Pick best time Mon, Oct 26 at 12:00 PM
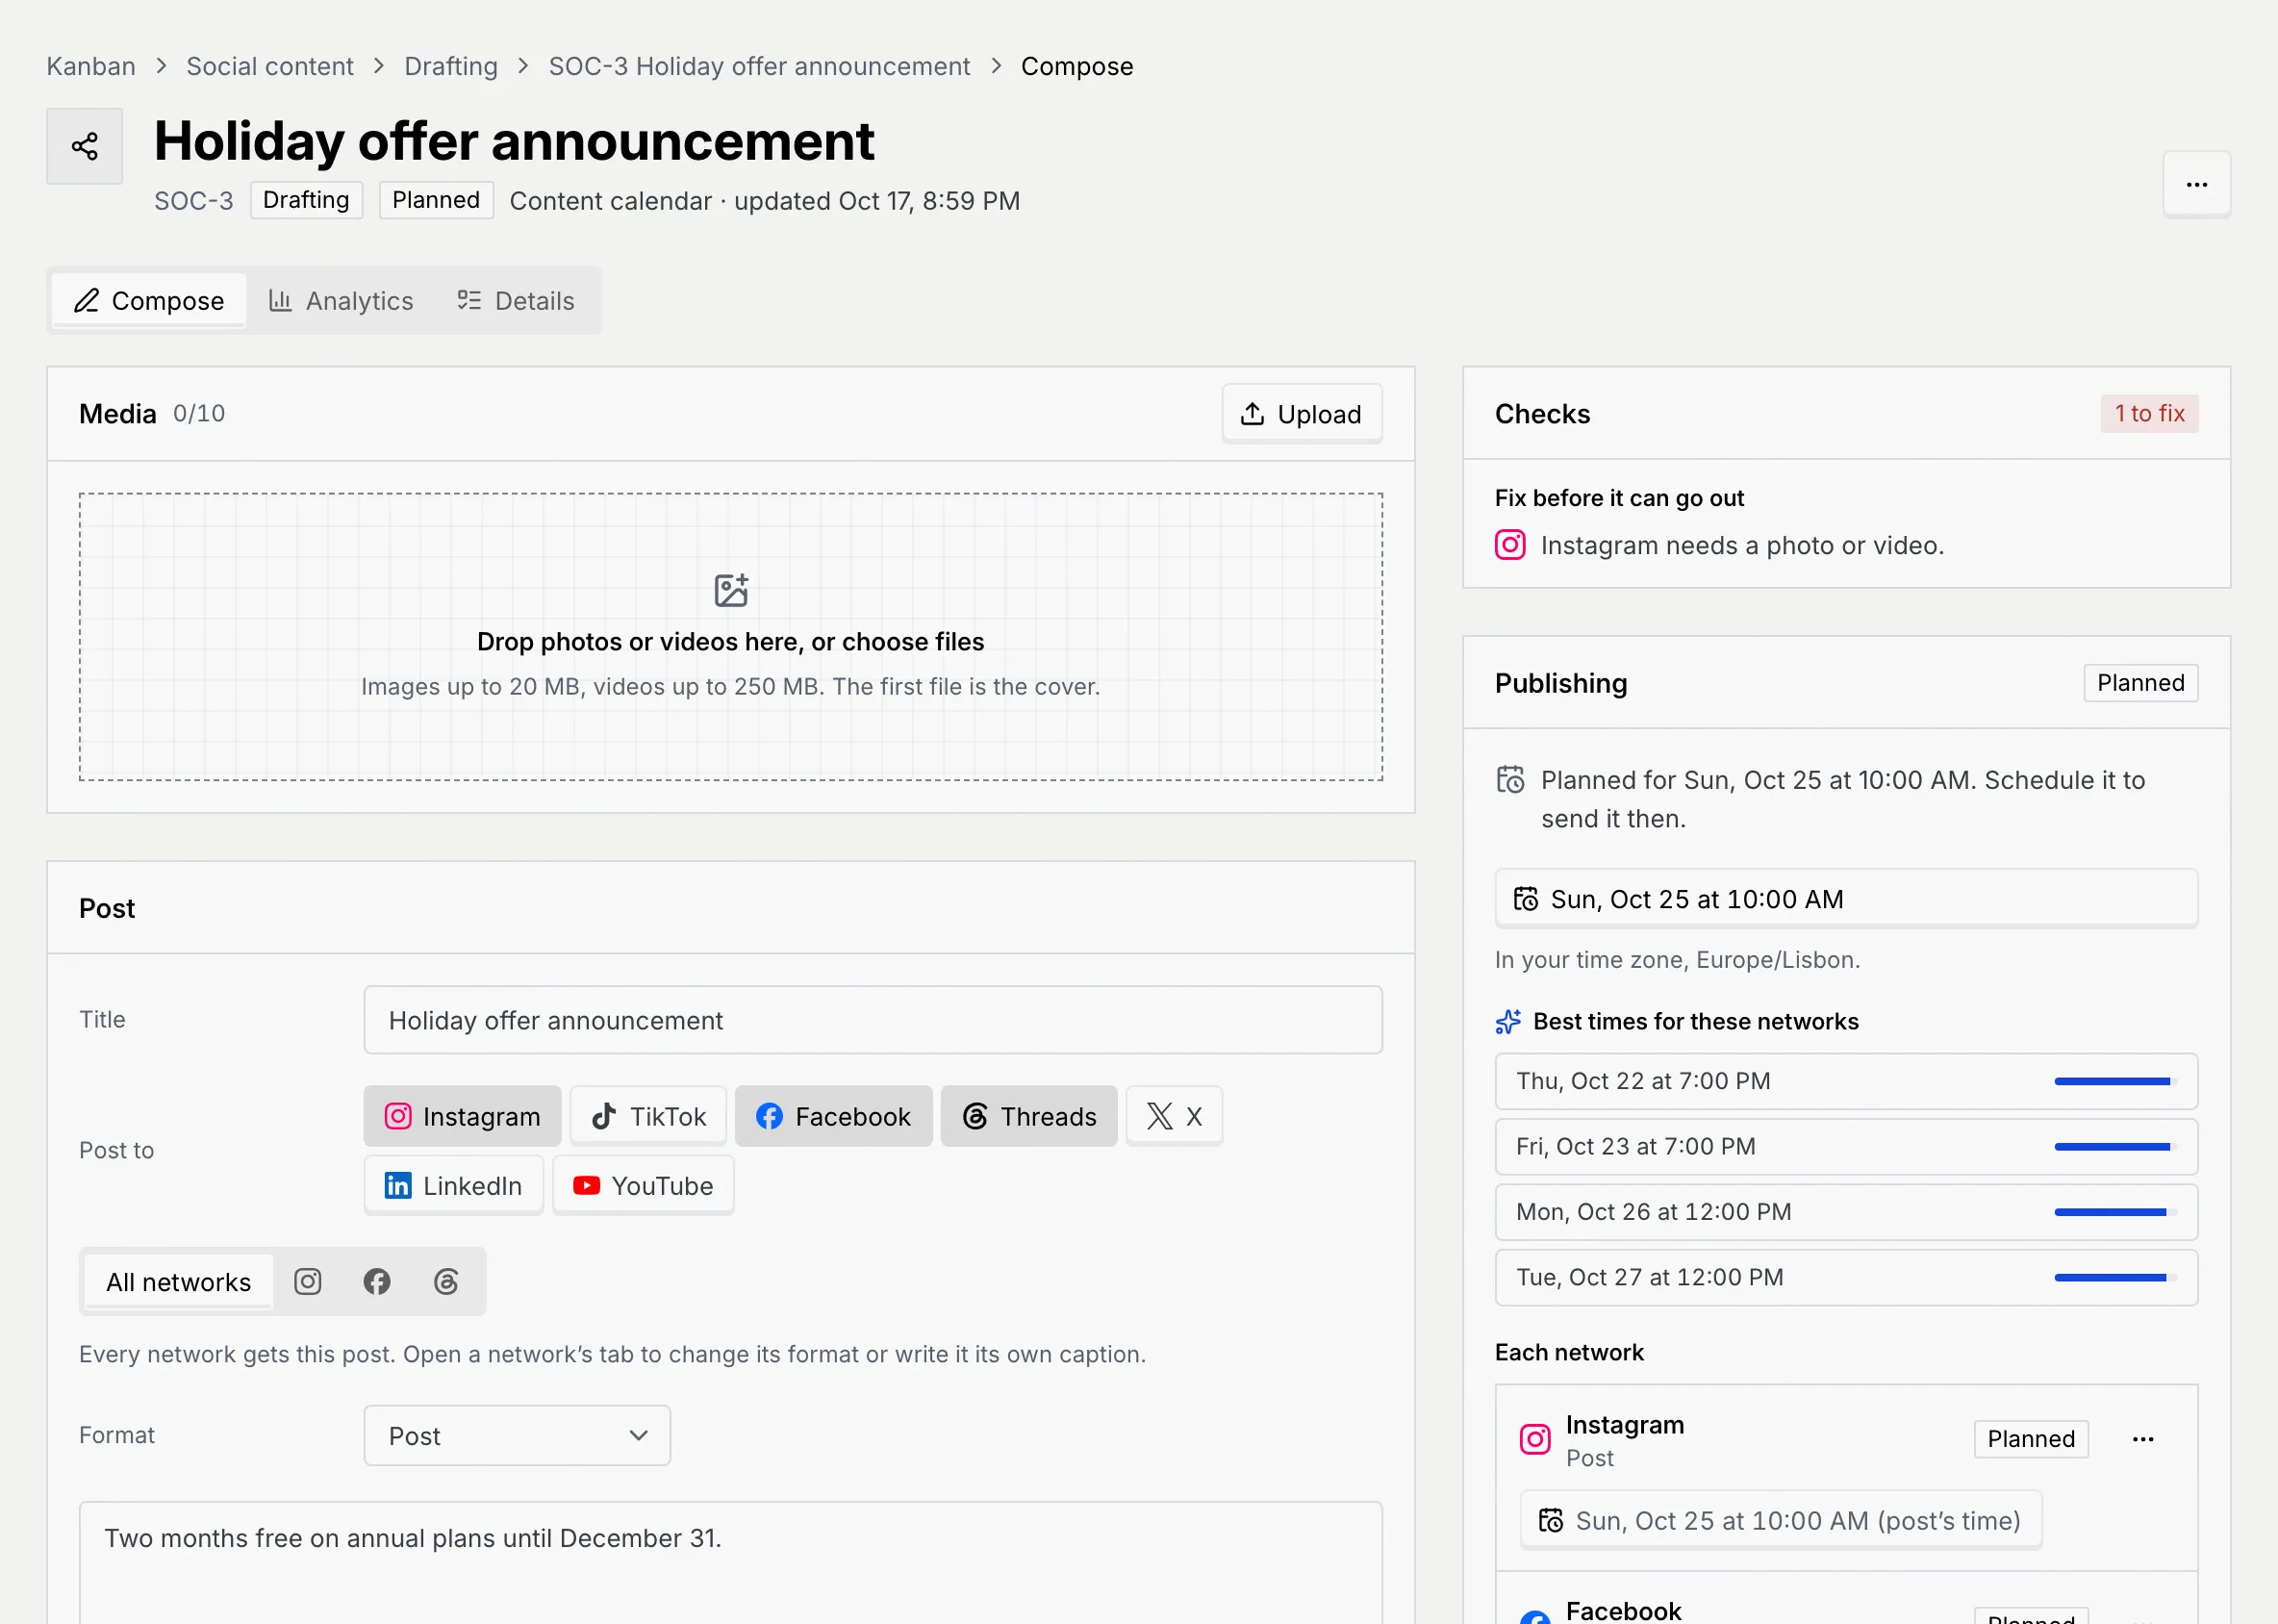The width and height of the screenshot is (2278, 1624). tap(1846, 1212)
